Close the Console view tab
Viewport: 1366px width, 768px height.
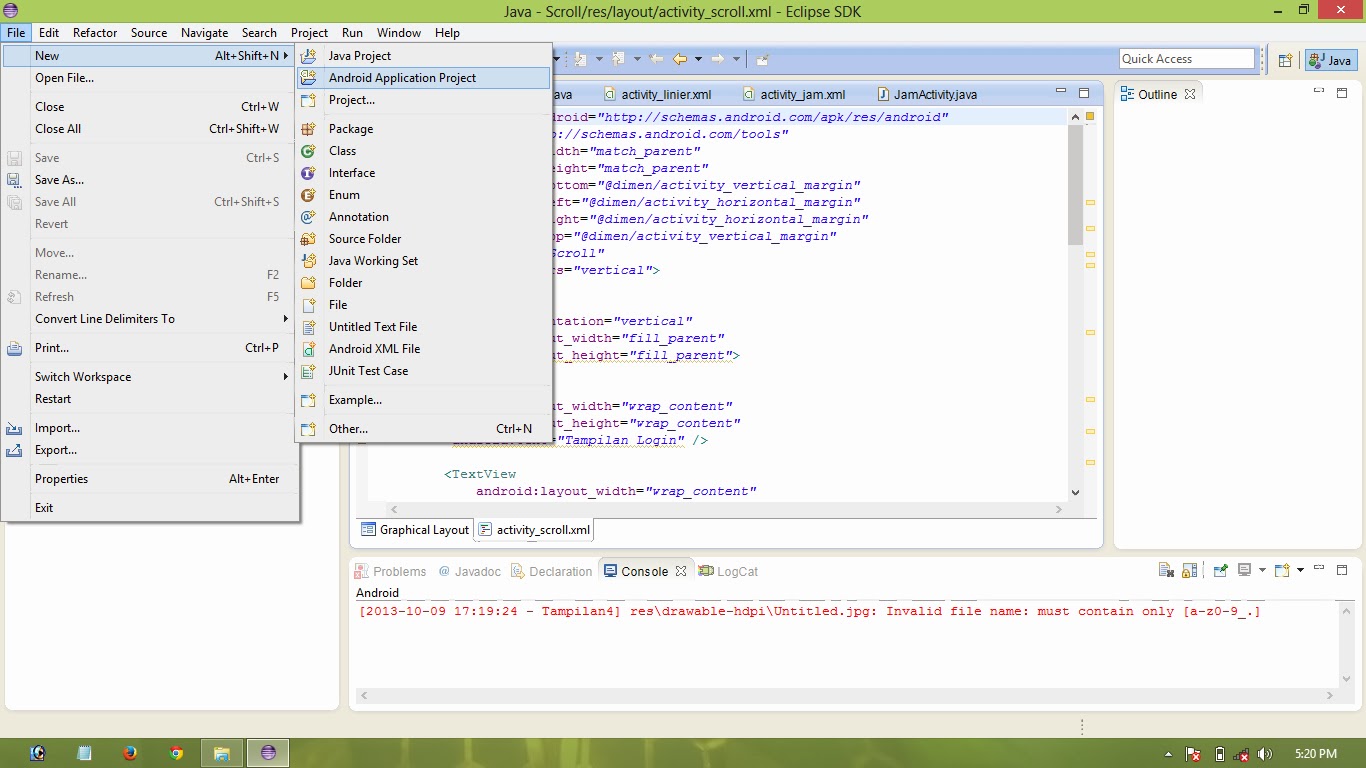pos(681,571)
